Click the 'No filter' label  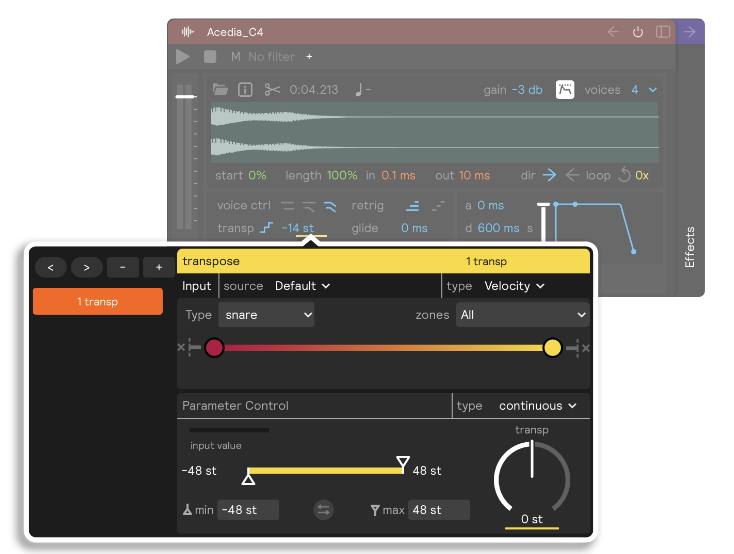tap(272, 57)
